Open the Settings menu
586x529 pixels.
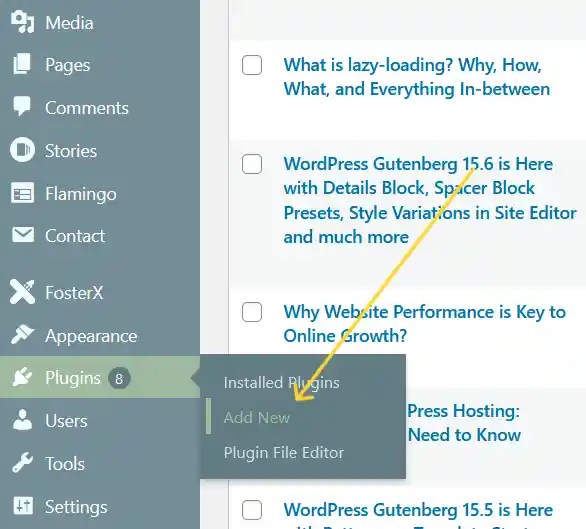(x=76, y=507)
